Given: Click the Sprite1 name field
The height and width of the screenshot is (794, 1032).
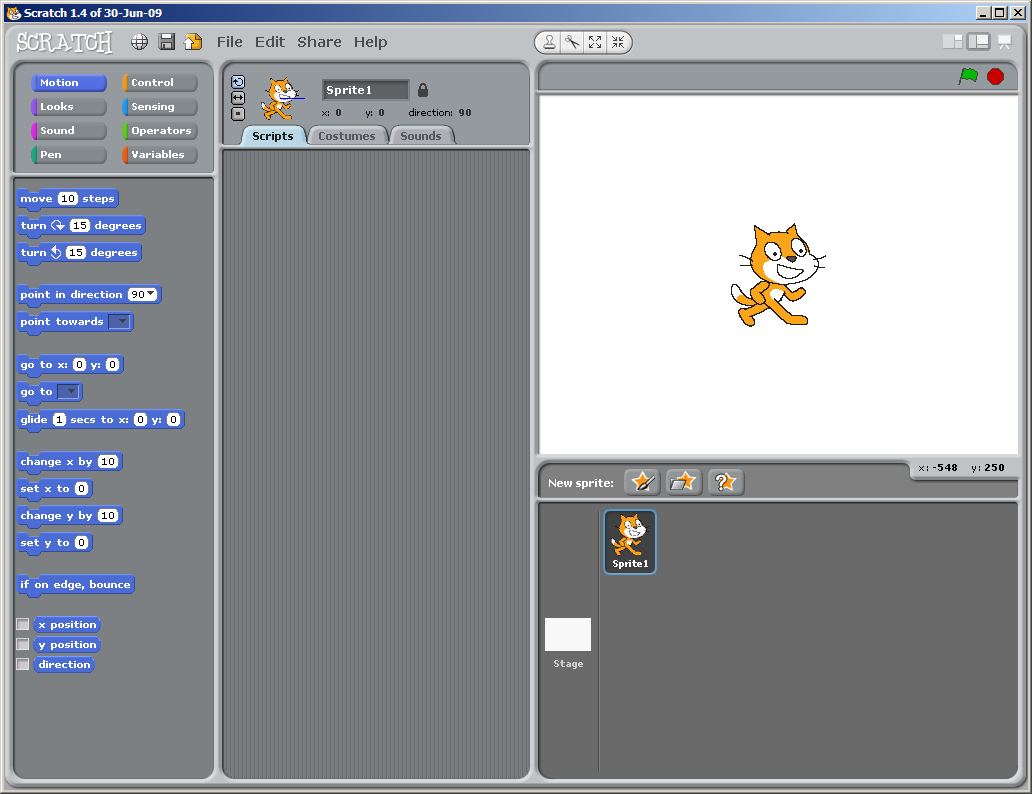Looking at the screenshot, I should coord(365,90).
